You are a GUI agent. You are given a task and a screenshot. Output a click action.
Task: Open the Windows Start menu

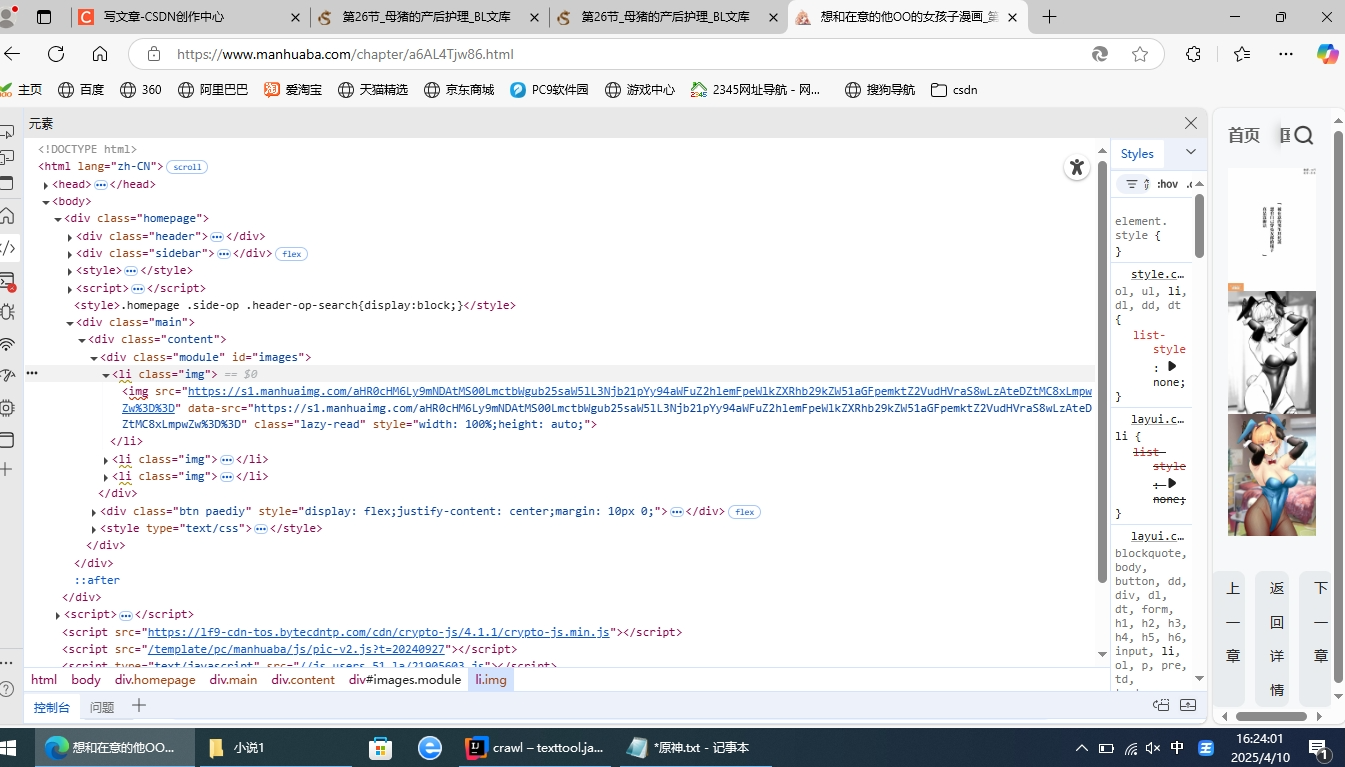pyautogui.click(x=10, y=748)
